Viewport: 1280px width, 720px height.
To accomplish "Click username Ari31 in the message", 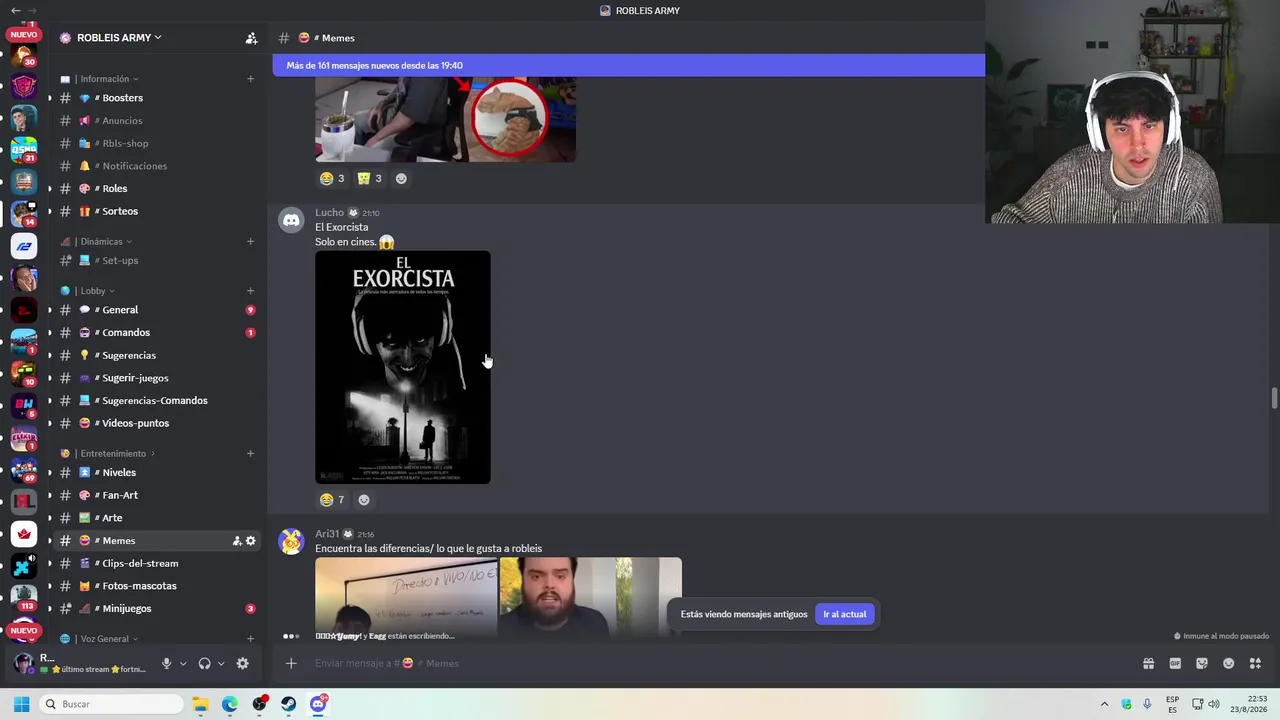I will click(x=327, y=534).
